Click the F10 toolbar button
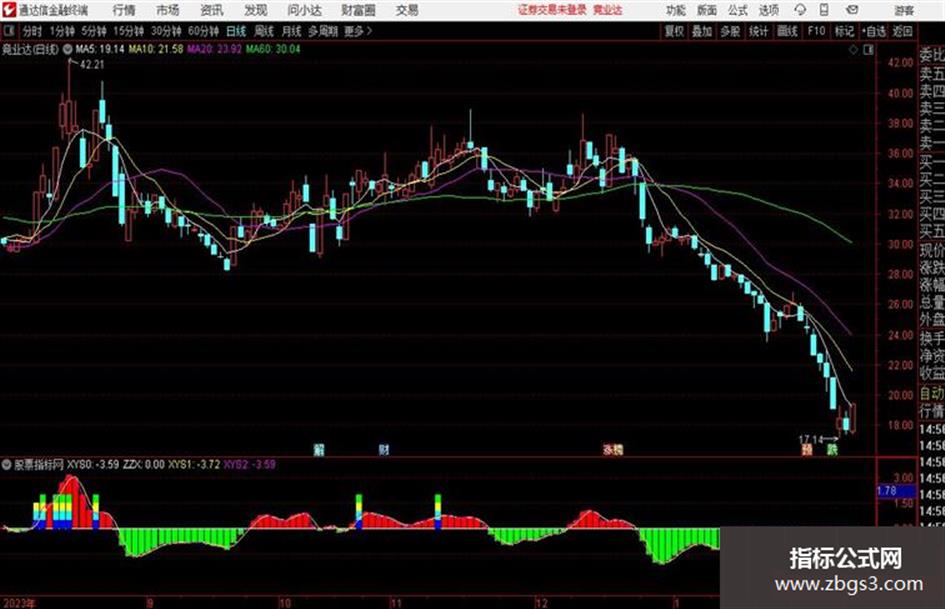 816,31
